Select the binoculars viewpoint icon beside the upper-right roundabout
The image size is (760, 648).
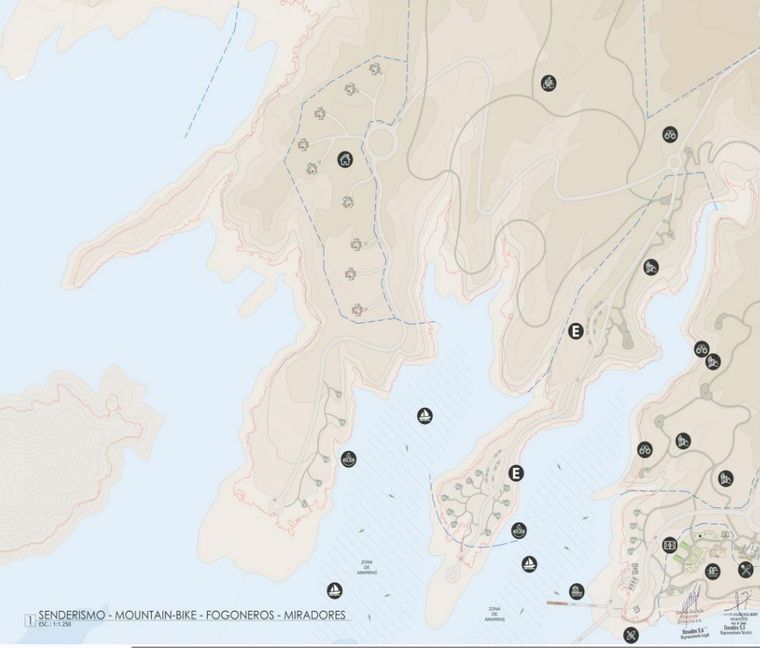tap(670, 134)
